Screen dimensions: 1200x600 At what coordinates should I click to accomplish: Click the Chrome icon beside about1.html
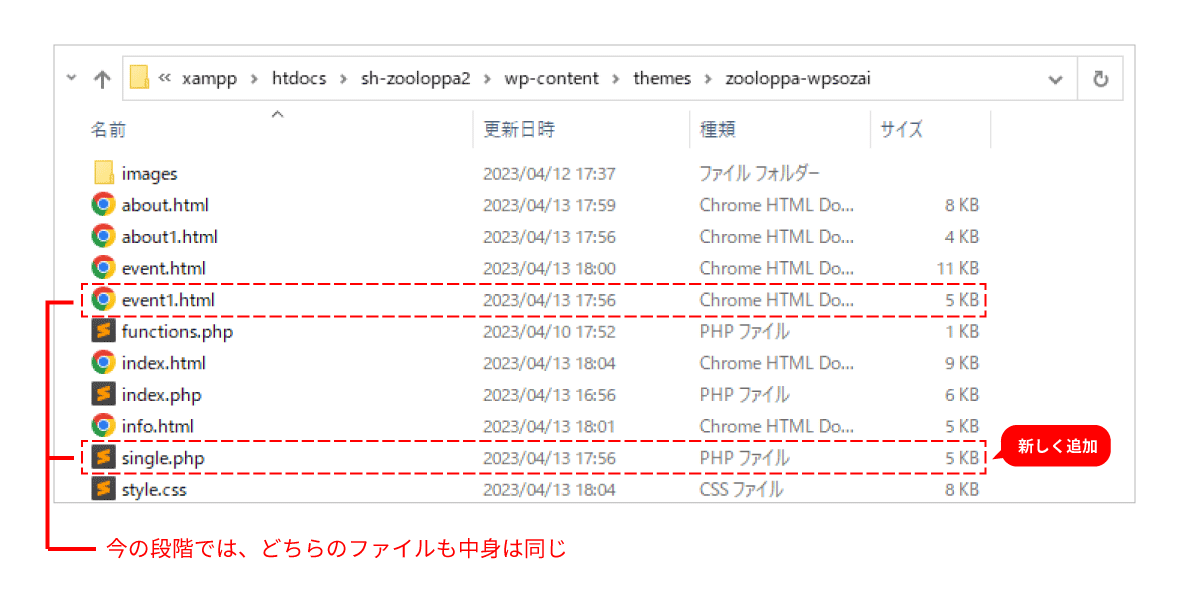tap(103, 236)
